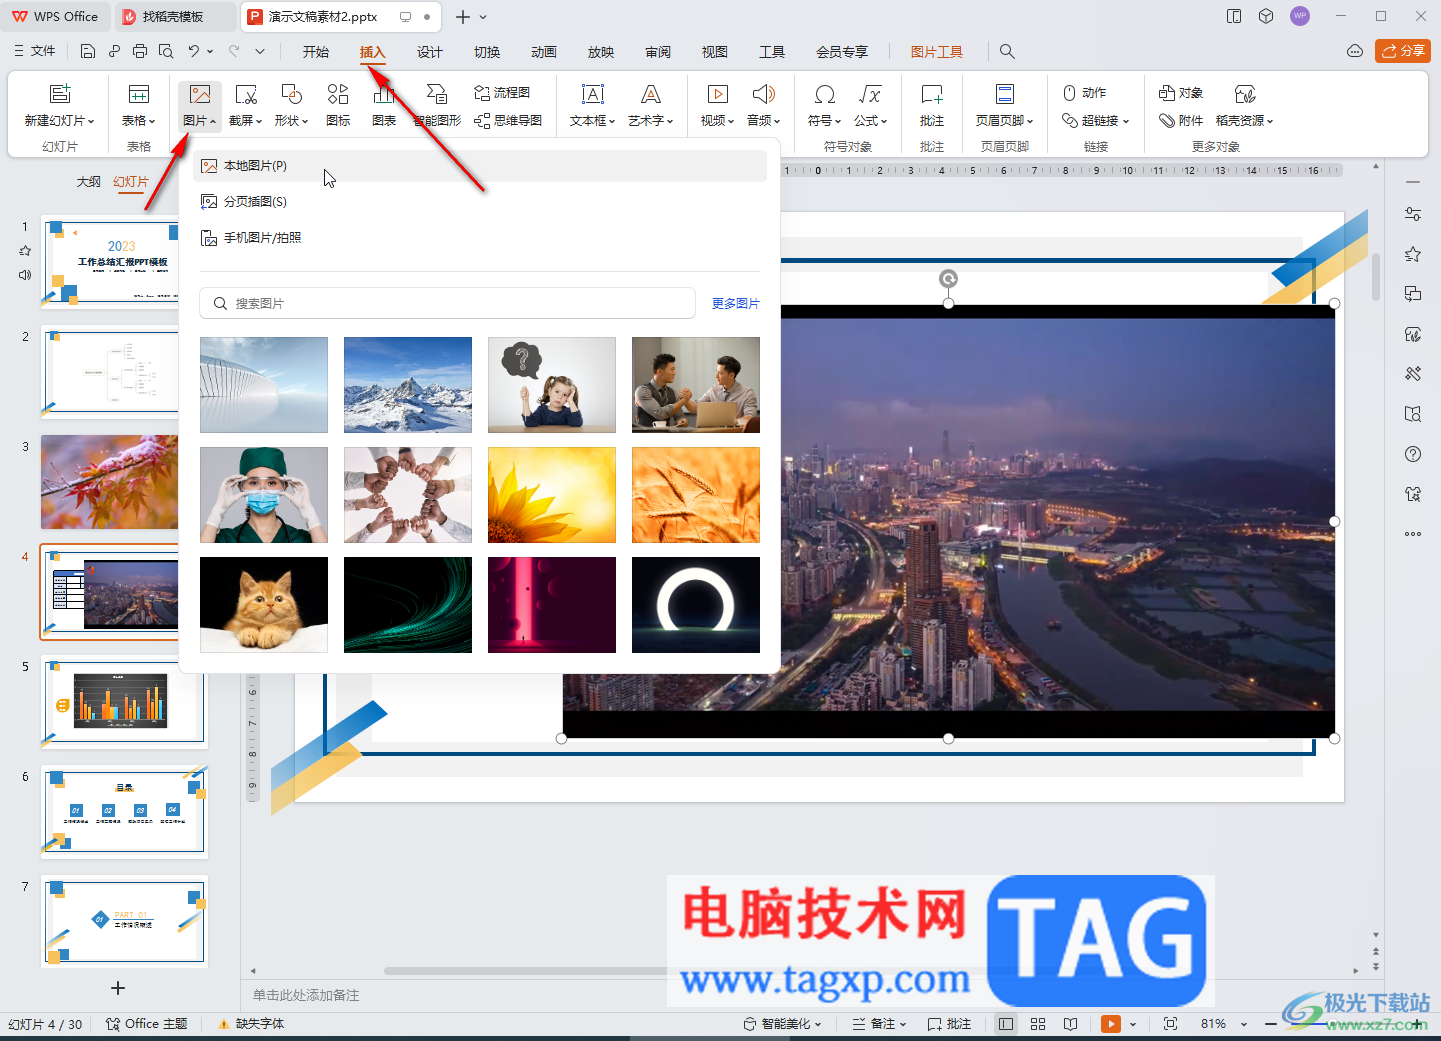1441x1041 pixels.
Task: Switch to reading view in status bar
Action: [x=1070, y=1024]
